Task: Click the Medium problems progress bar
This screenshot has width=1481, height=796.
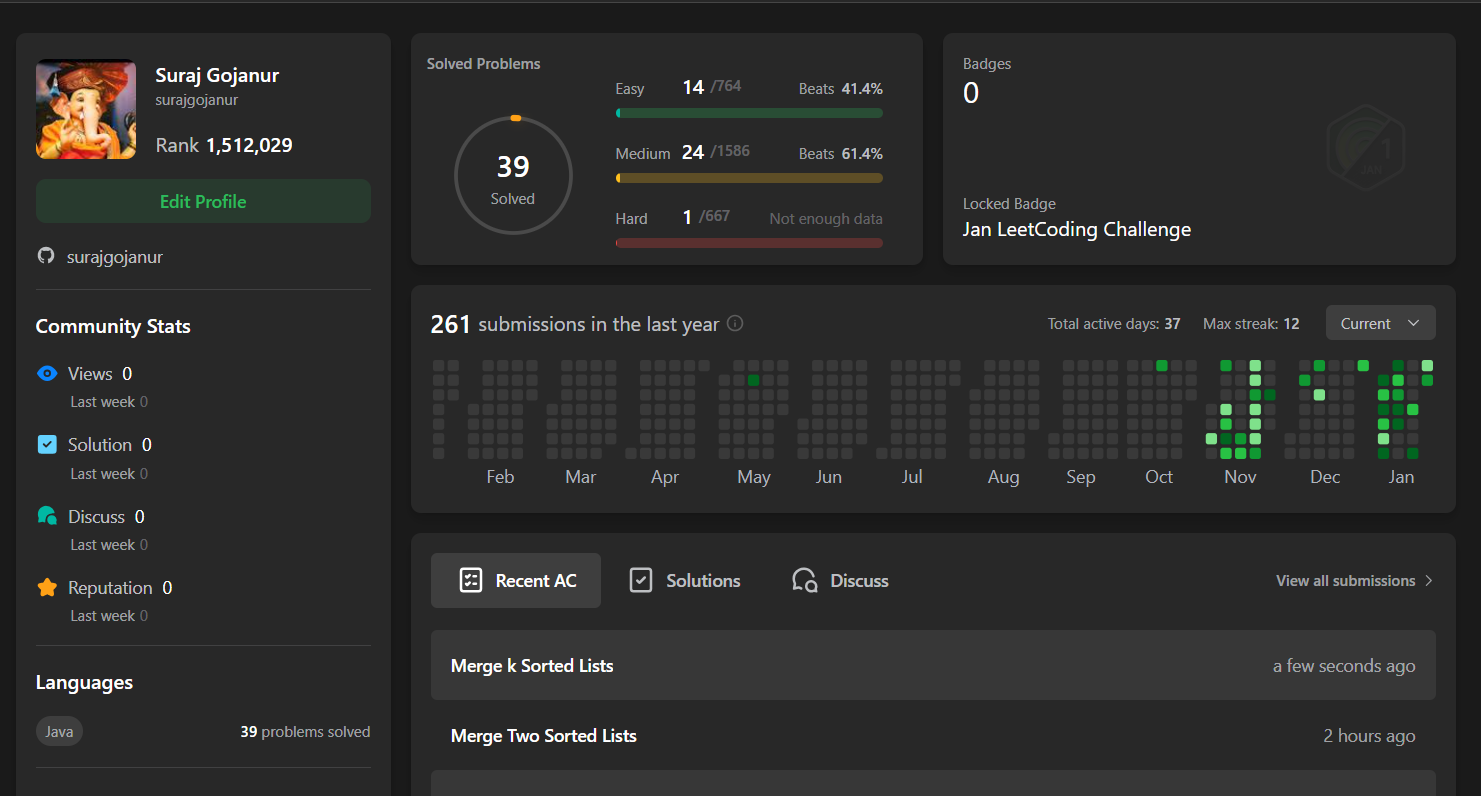Action: [x=749, y=178]
